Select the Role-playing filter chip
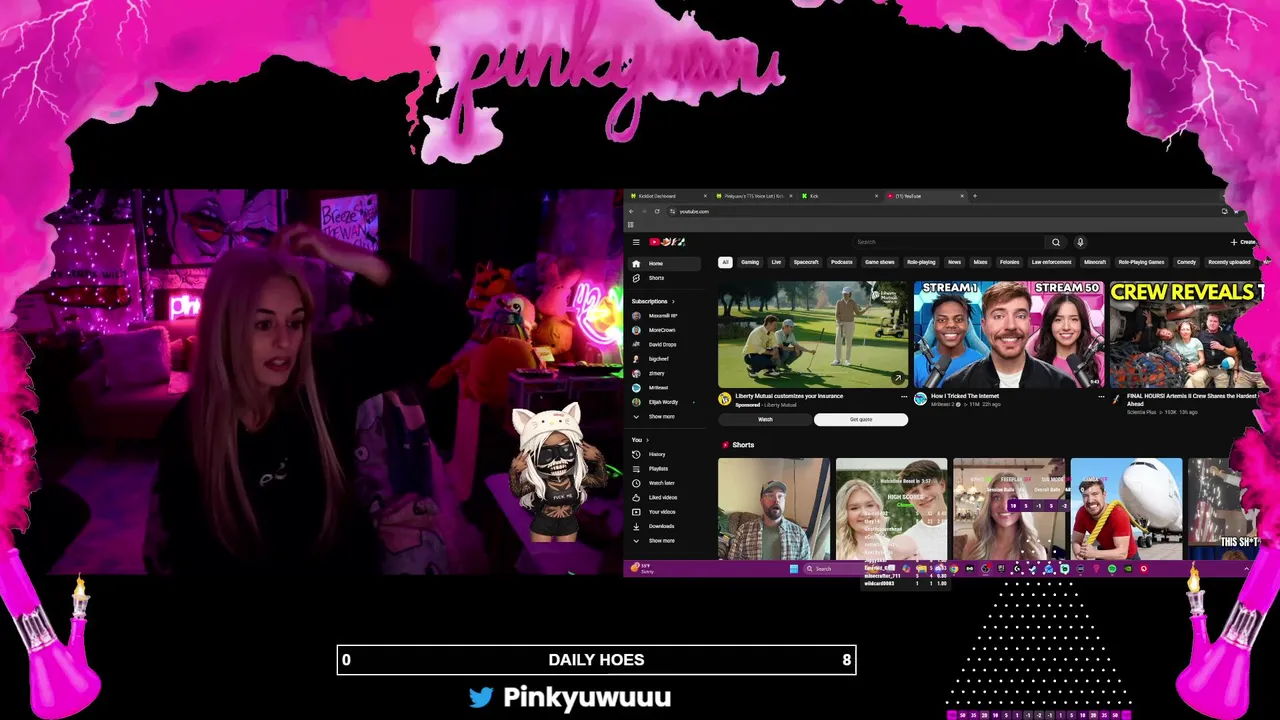This screenshot has width=1280, height=720. coord(921,262)
